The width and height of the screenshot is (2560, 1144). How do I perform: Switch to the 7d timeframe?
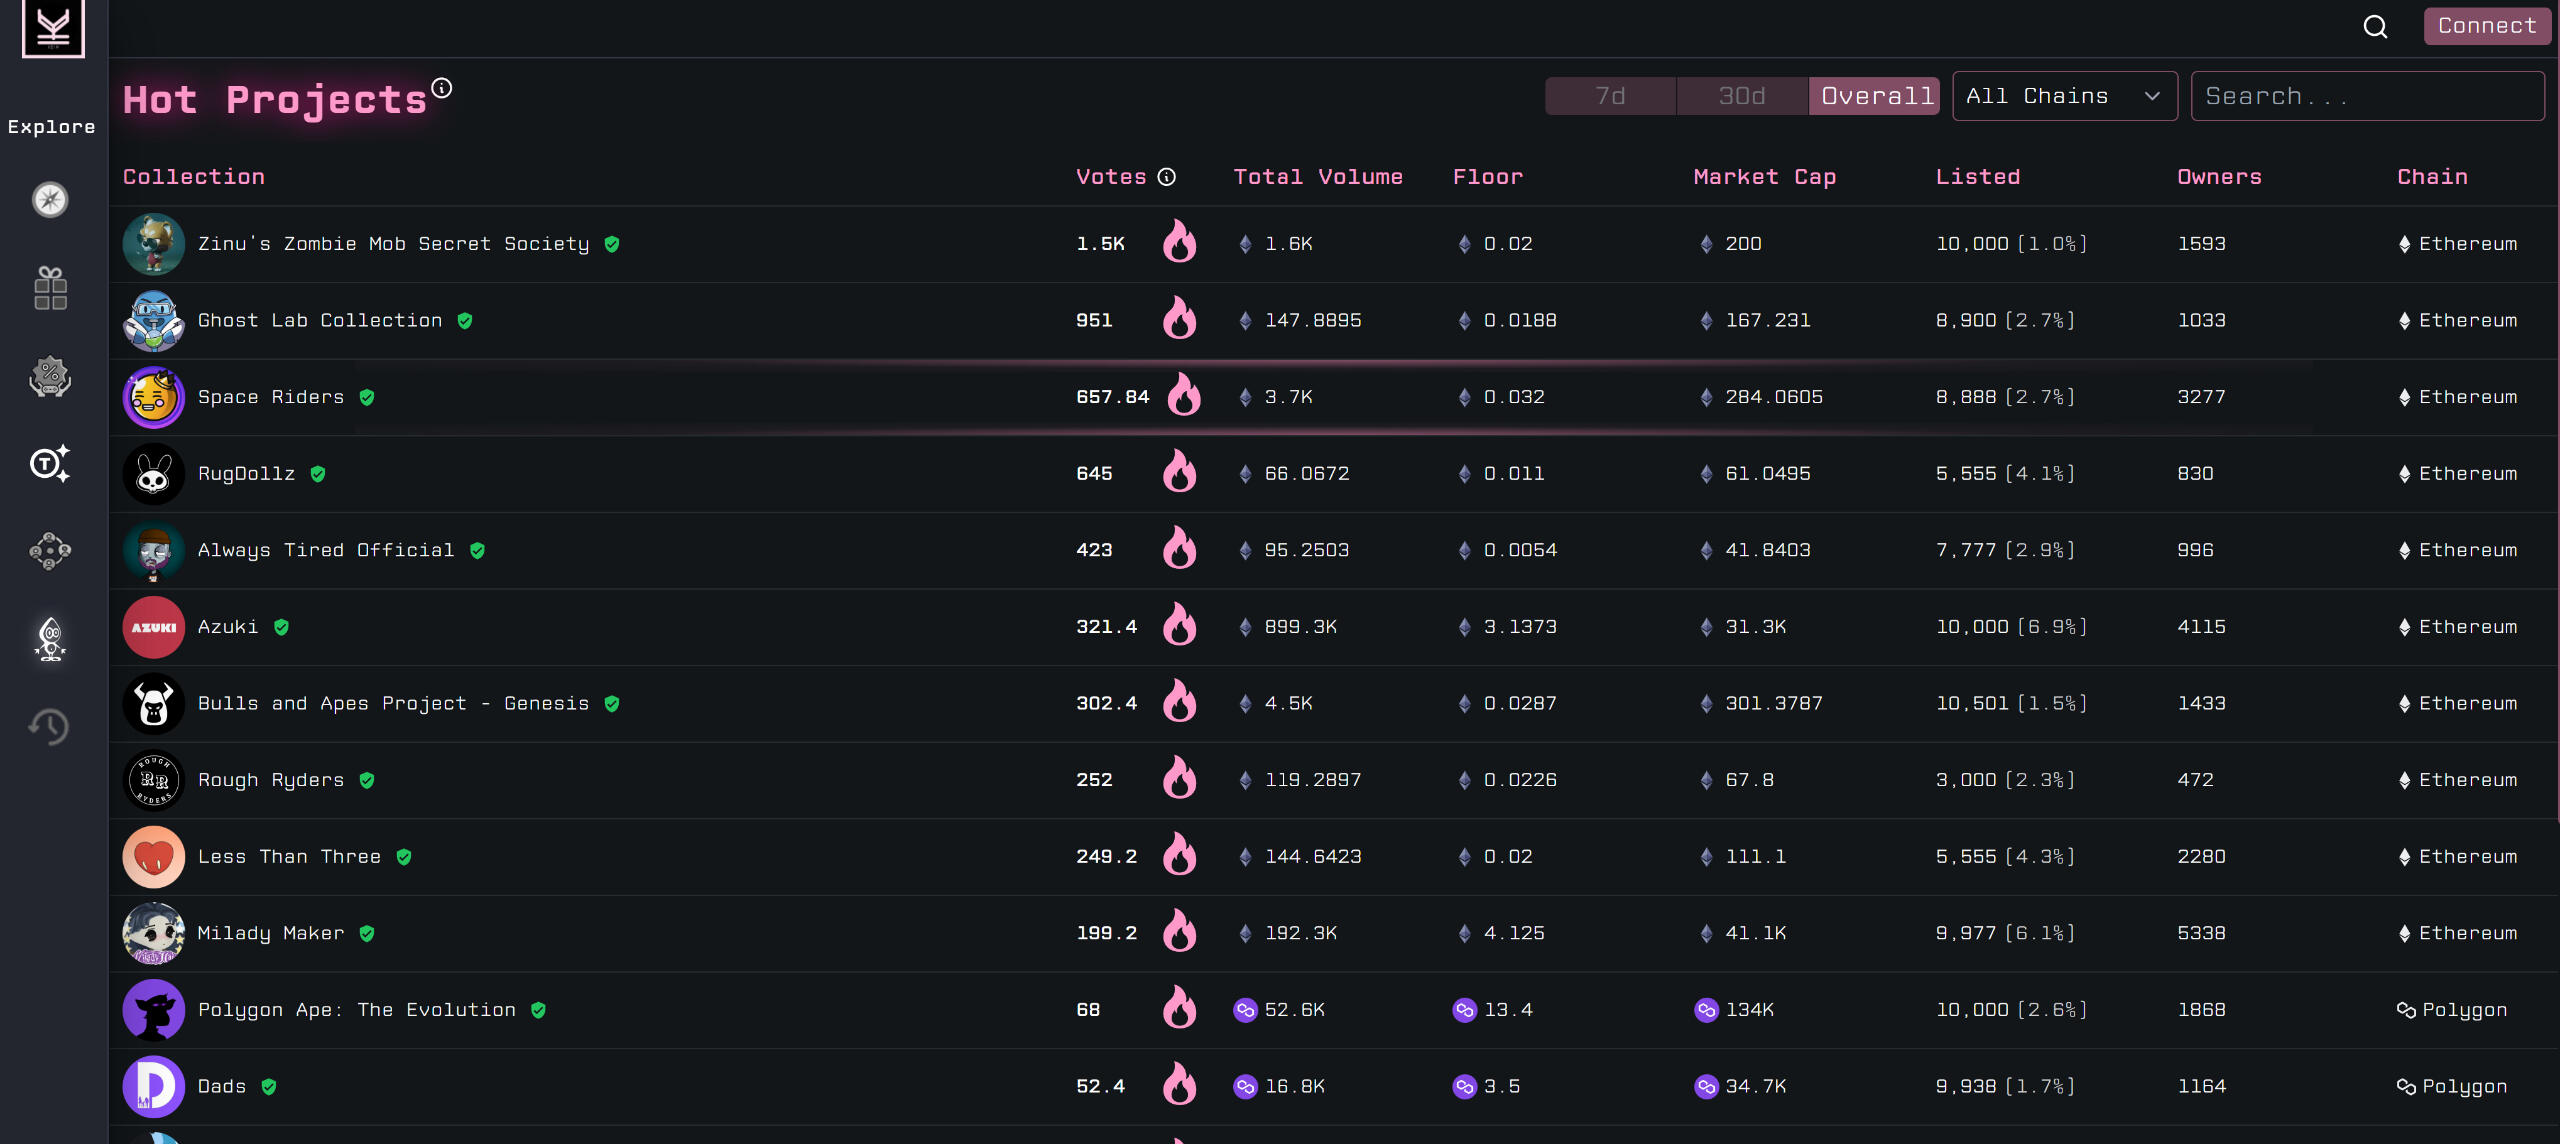coord(1610,96)
